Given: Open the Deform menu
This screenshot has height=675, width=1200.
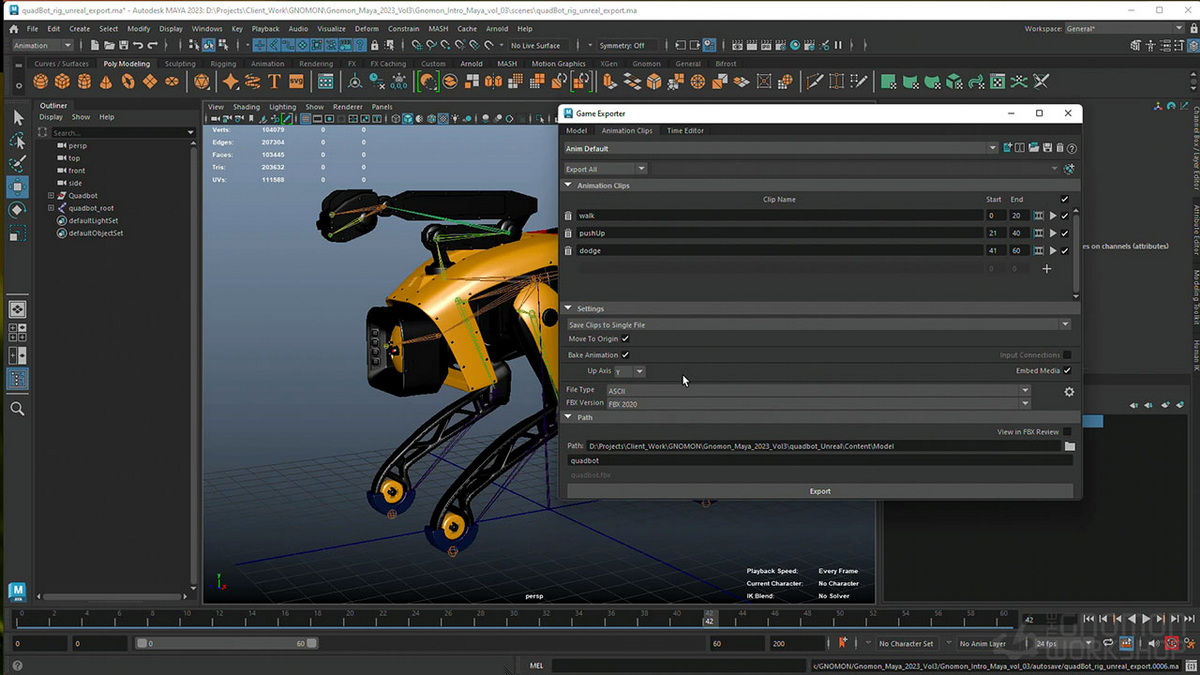Looking at the screenshot, I should 367,29.
